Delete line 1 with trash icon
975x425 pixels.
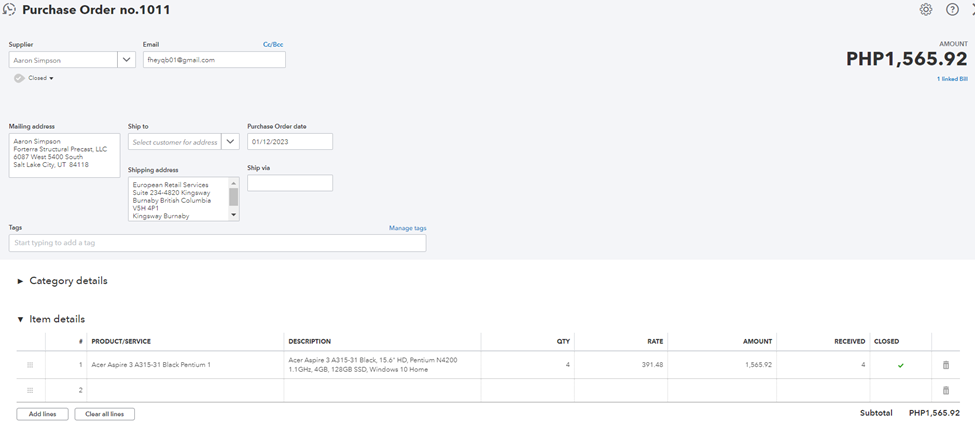coord(946,365)
